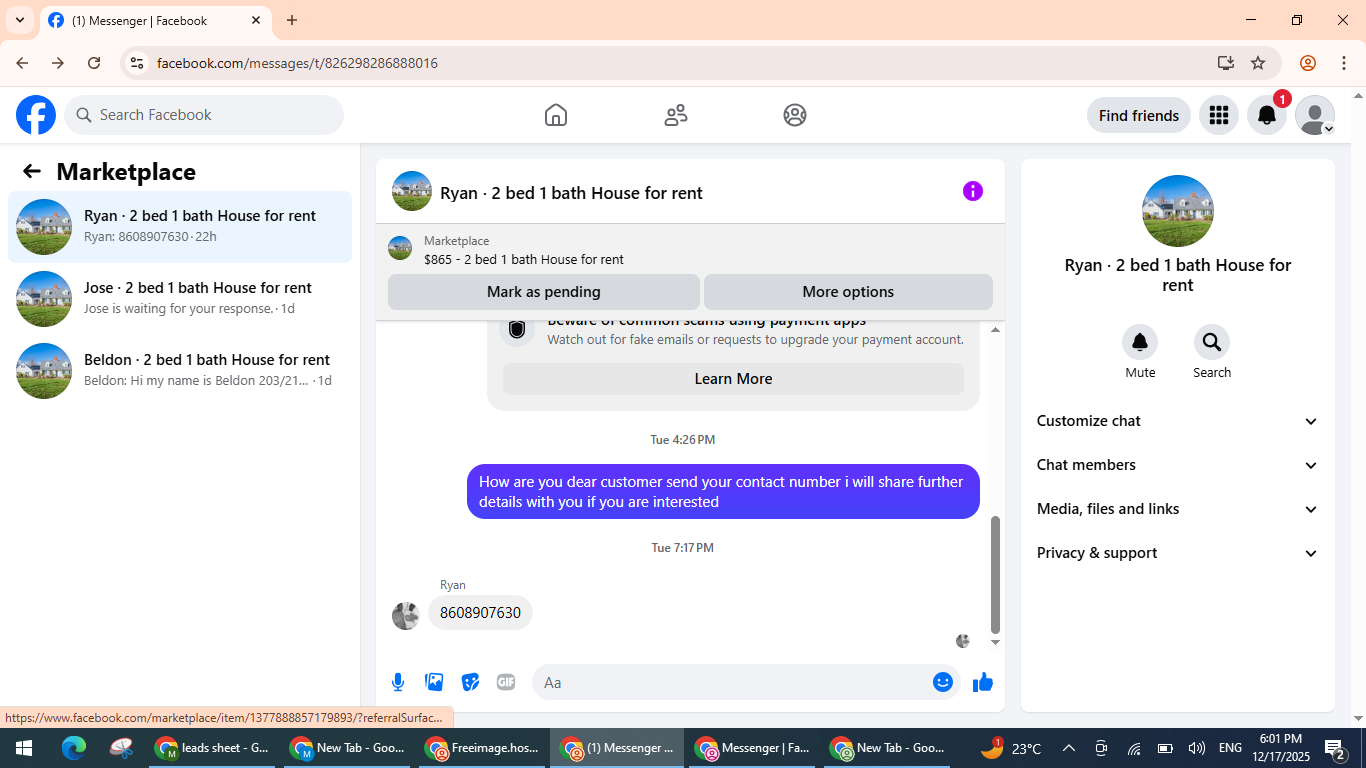Expand Privacy & support section
The height and width of the screenshot is (768, 1366).
(x=1178, y=553)
